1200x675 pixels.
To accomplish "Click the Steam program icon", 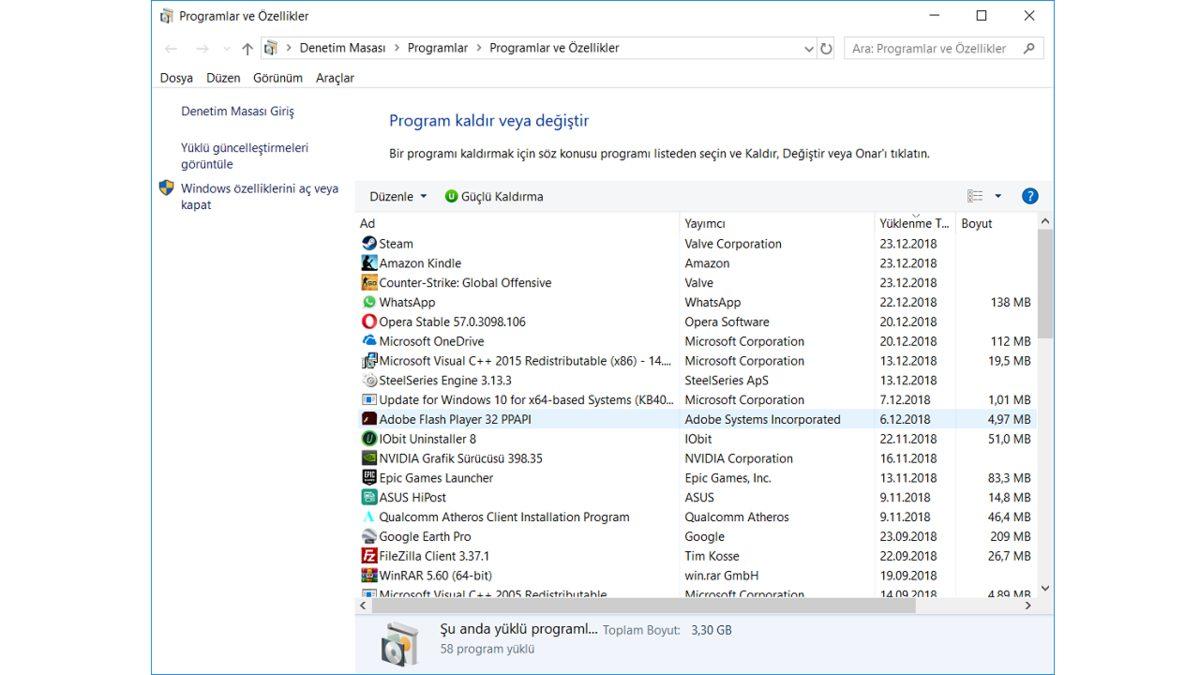I will [369, 243].
